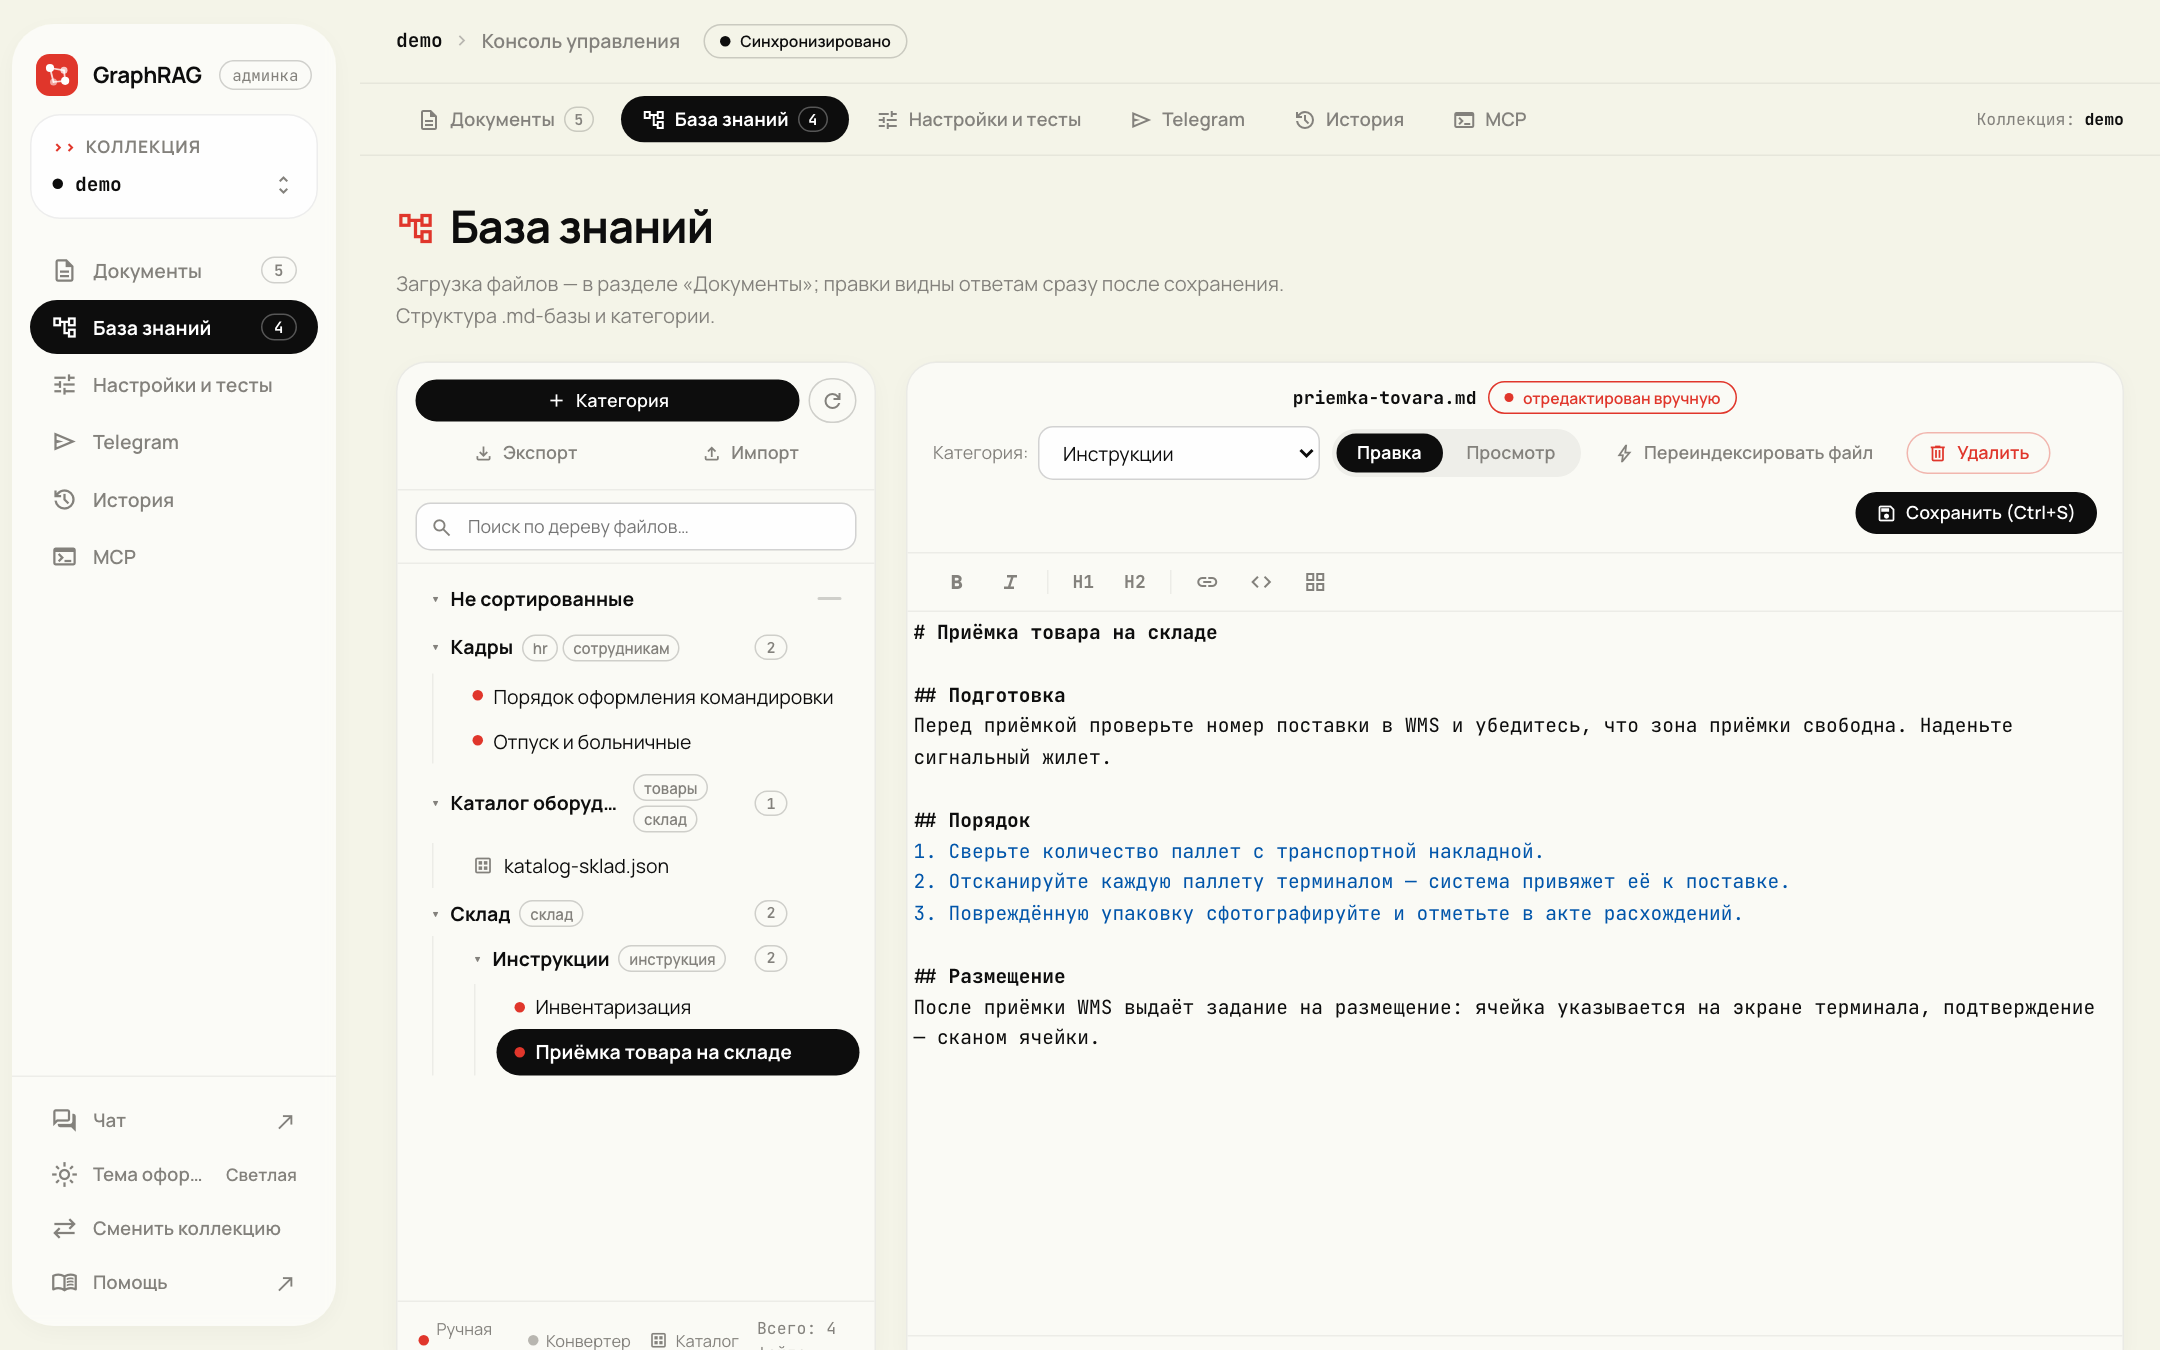The height and width of the screenshot is (1350, 2160).
Task: Open Help in the sidebar
Action: click(174, 1282)
